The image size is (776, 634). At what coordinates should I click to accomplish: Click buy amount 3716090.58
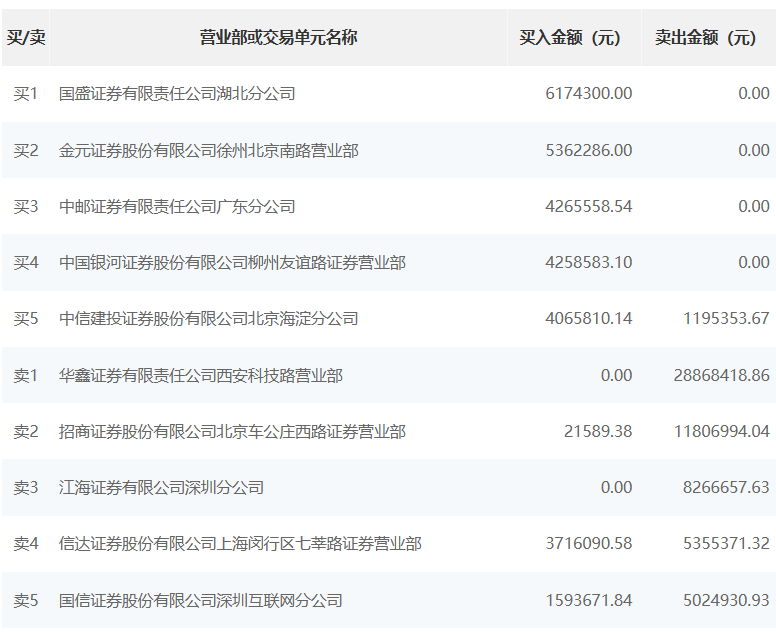pyautogui.click(x=588, y=543)
